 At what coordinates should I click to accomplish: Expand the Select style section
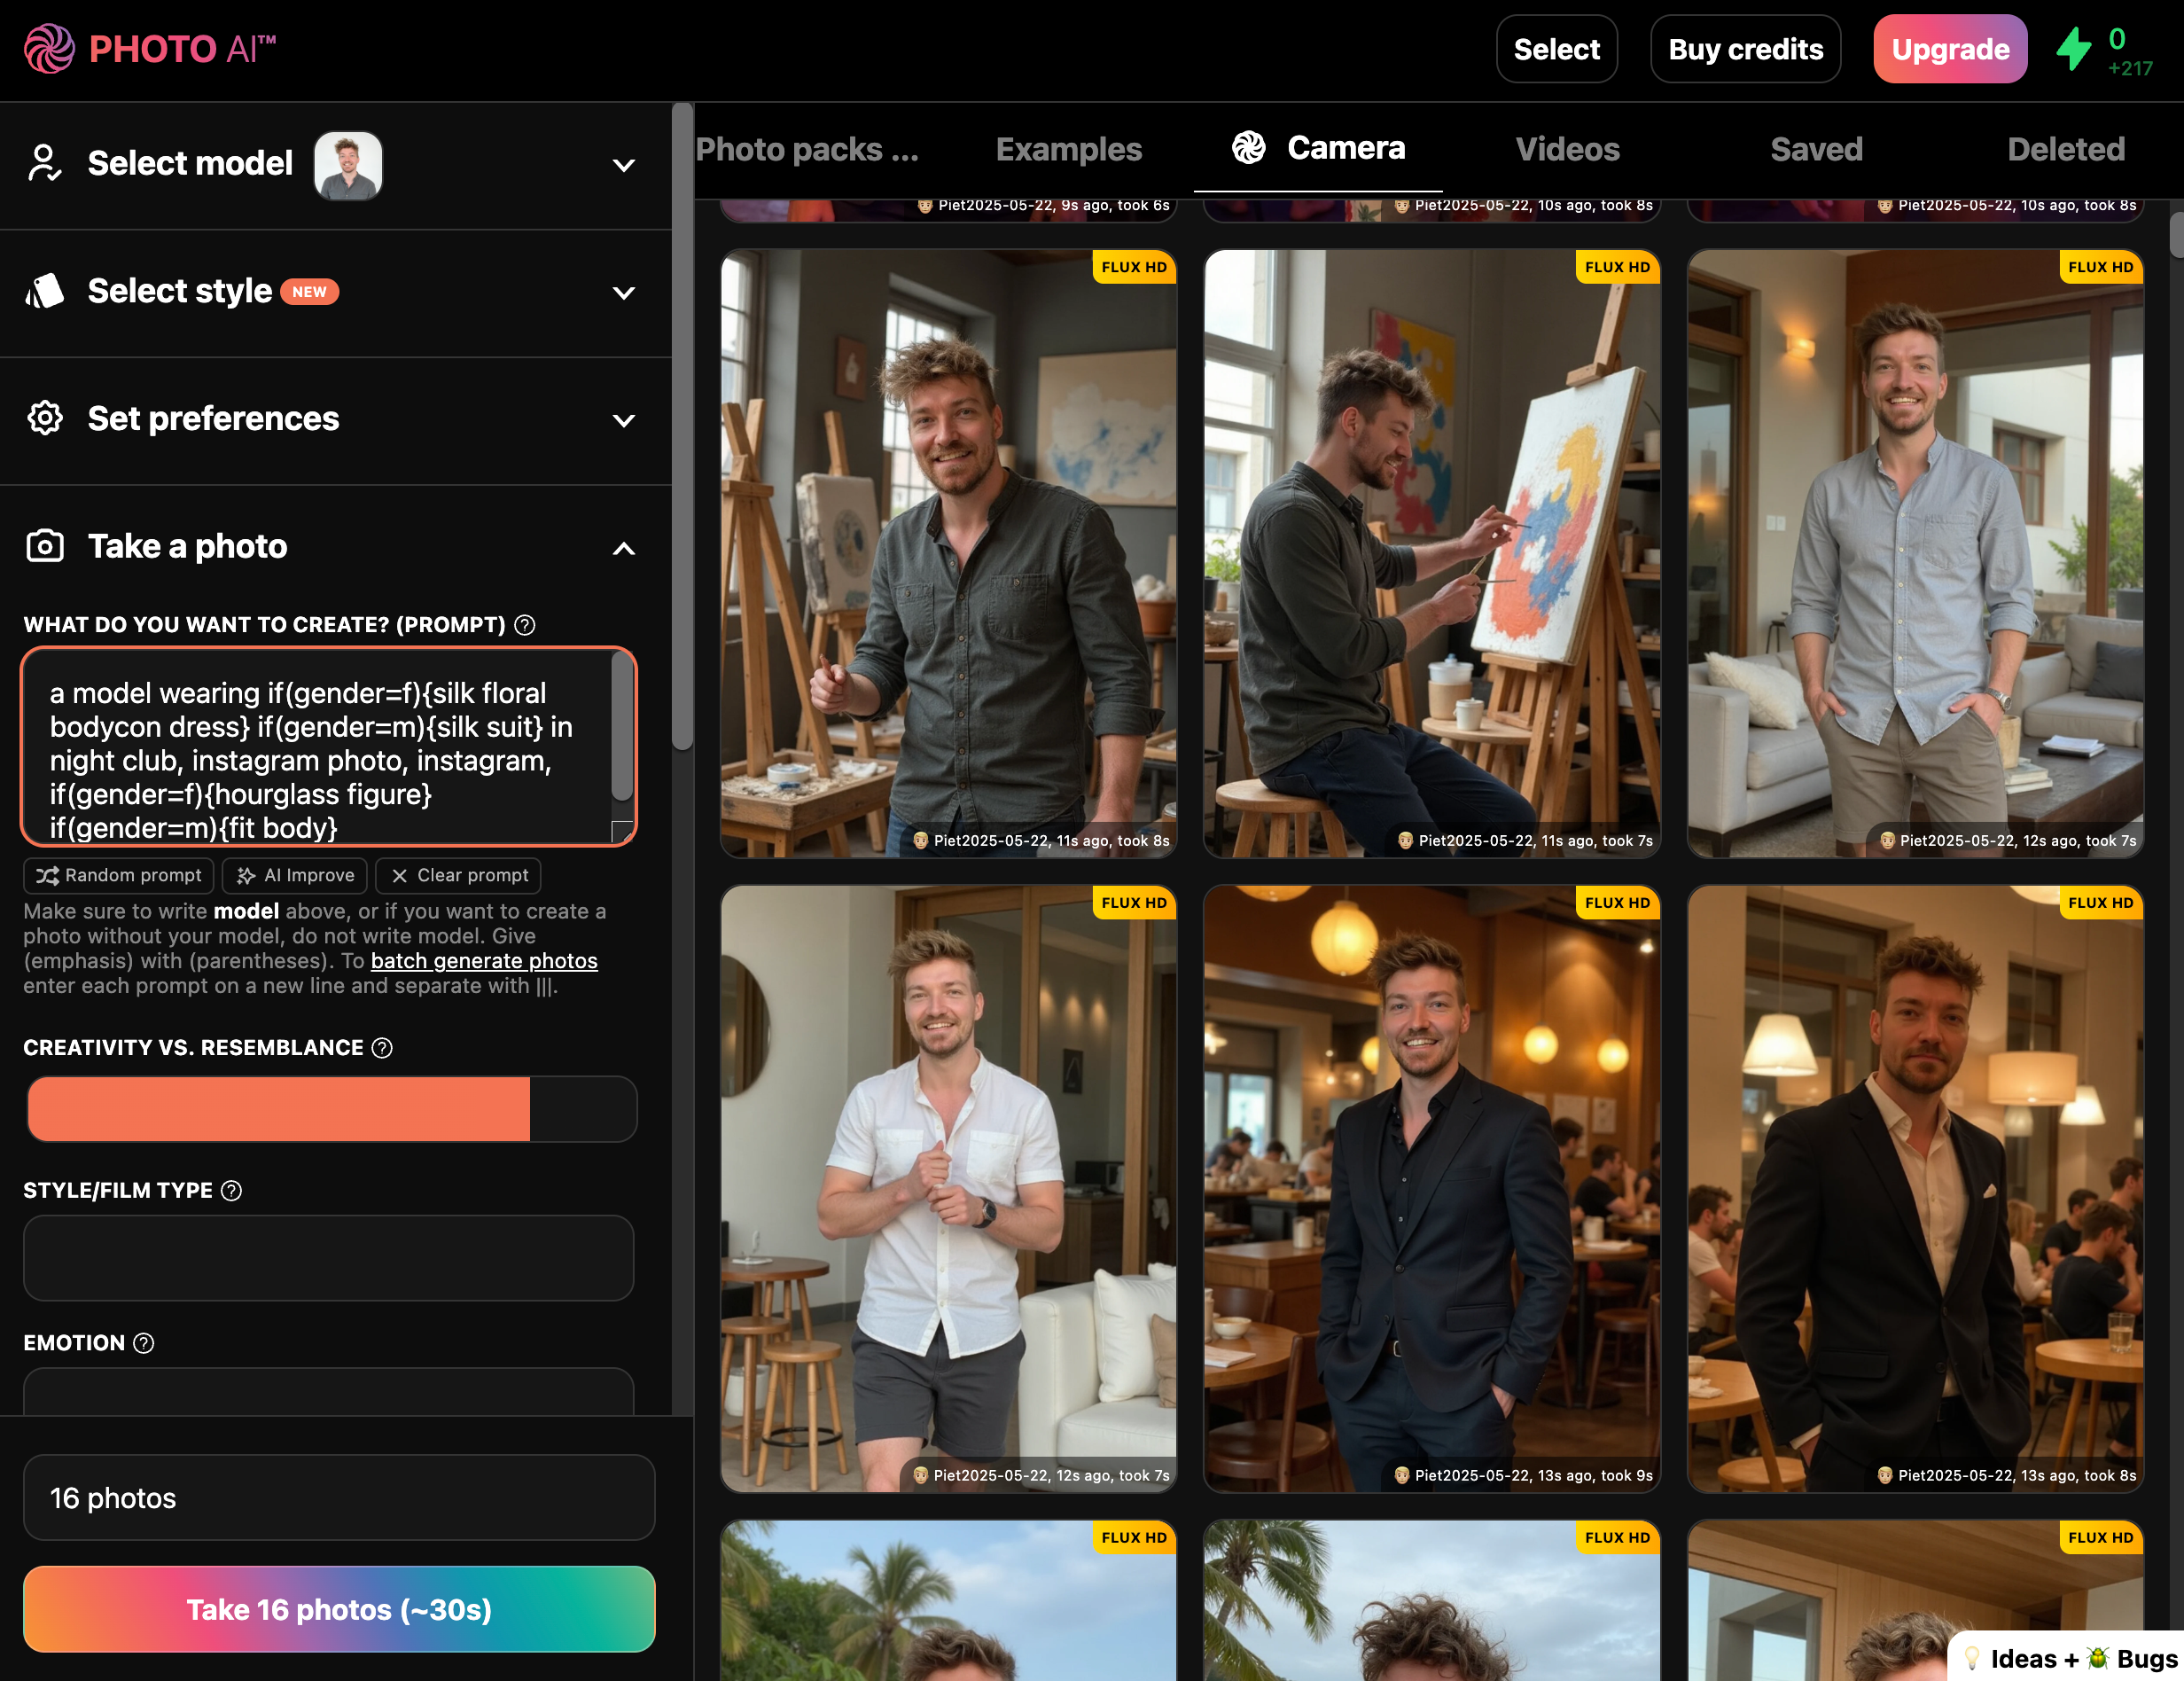624,292
